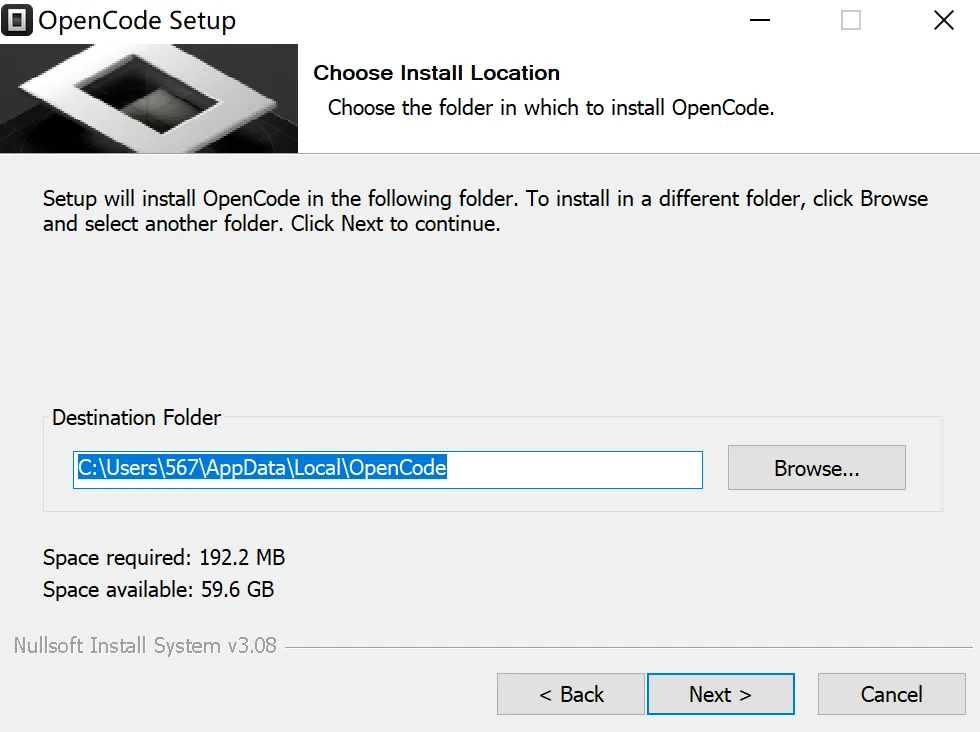
Task: Go back with the < Back button
Action: [571, 694]
